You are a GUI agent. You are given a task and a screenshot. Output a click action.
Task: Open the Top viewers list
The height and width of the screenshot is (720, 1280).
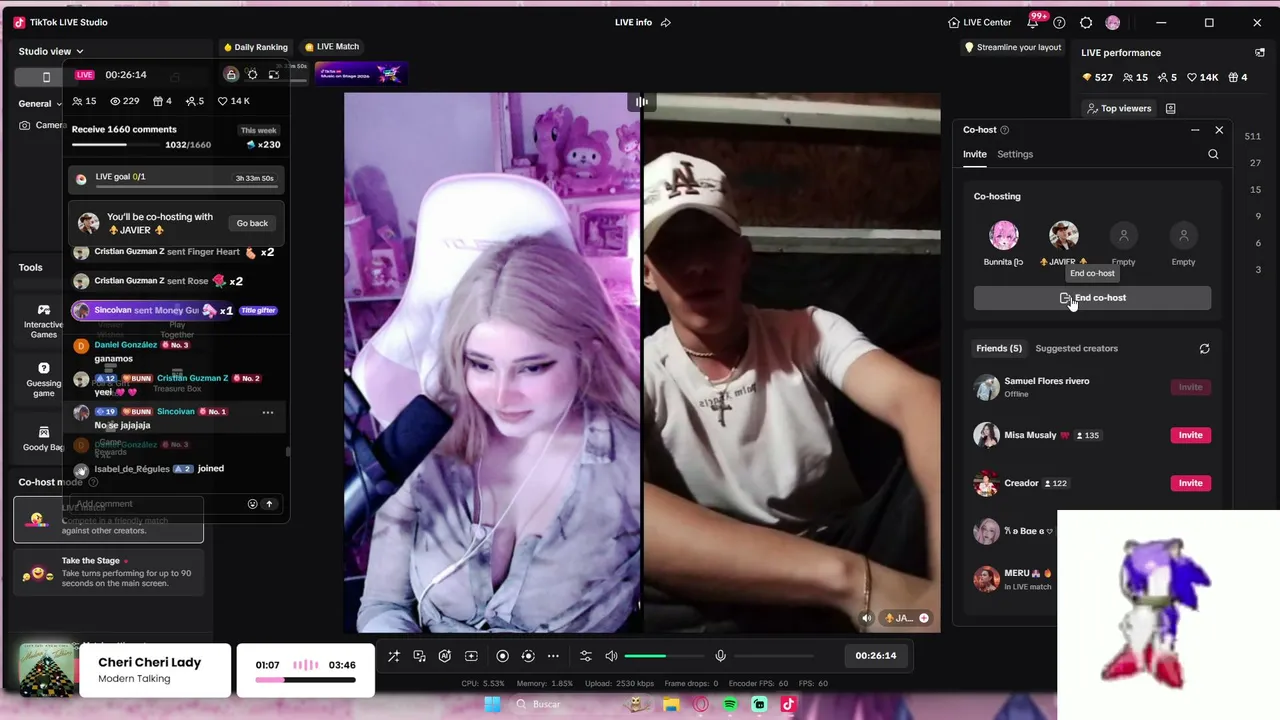click(1119, 108)
